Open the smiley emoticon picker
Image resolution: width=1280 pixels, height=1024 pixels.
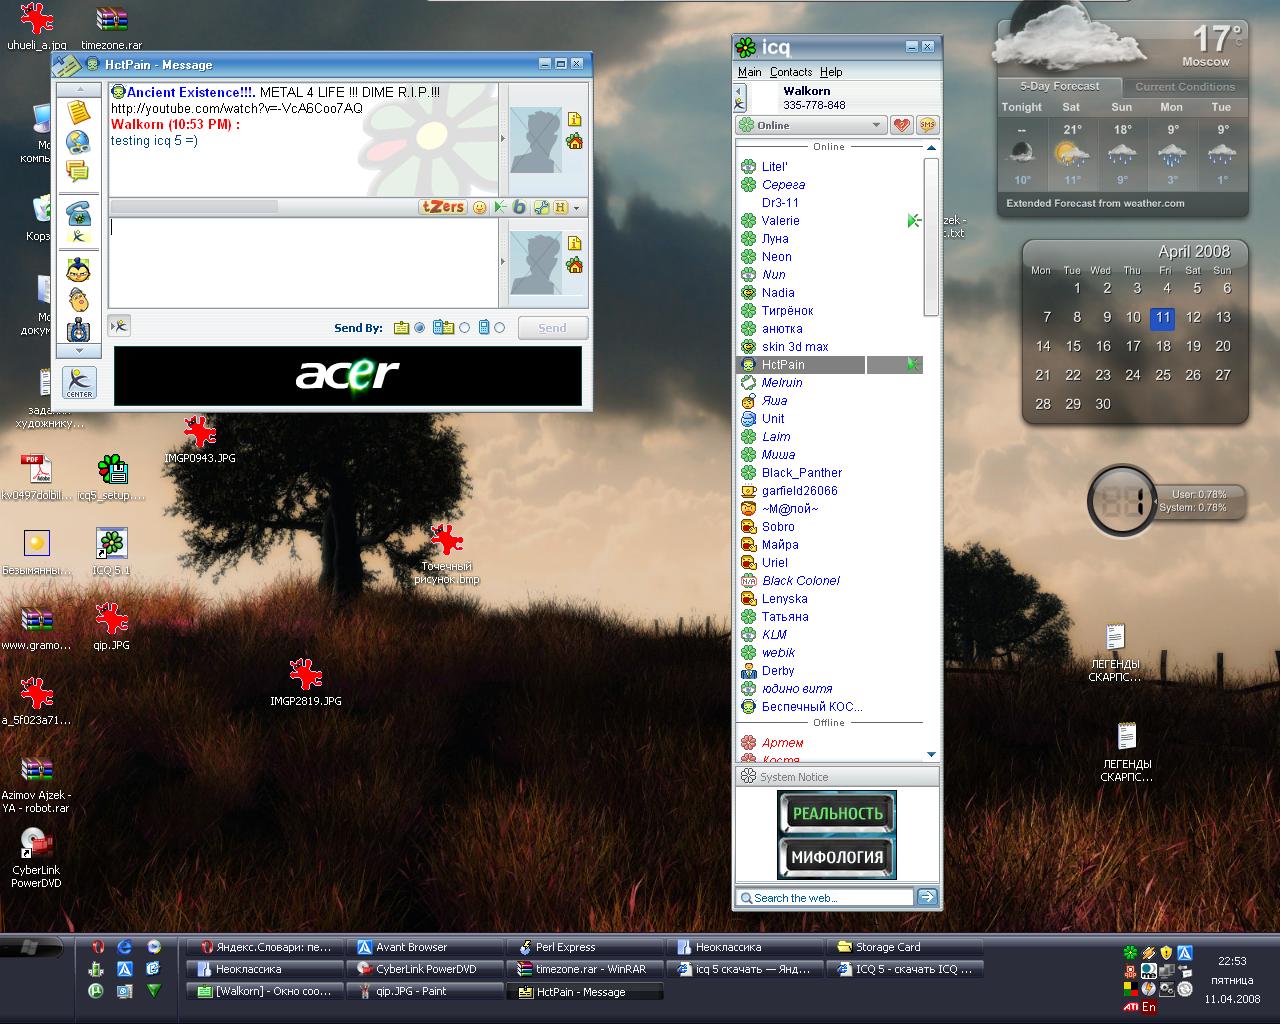480,207
